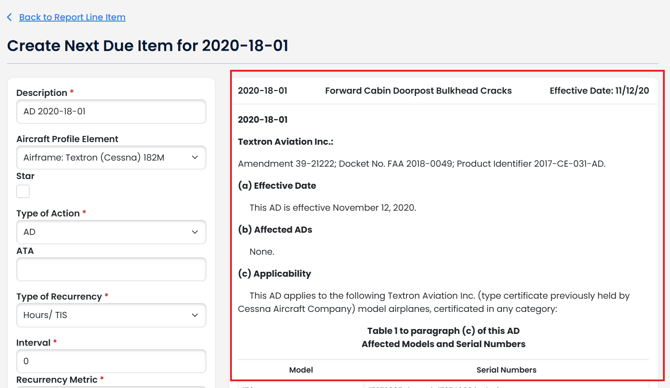Click the AD number 2020-18-01 in document header
Screen dimensions: 670x388
[x=262, y=91]
